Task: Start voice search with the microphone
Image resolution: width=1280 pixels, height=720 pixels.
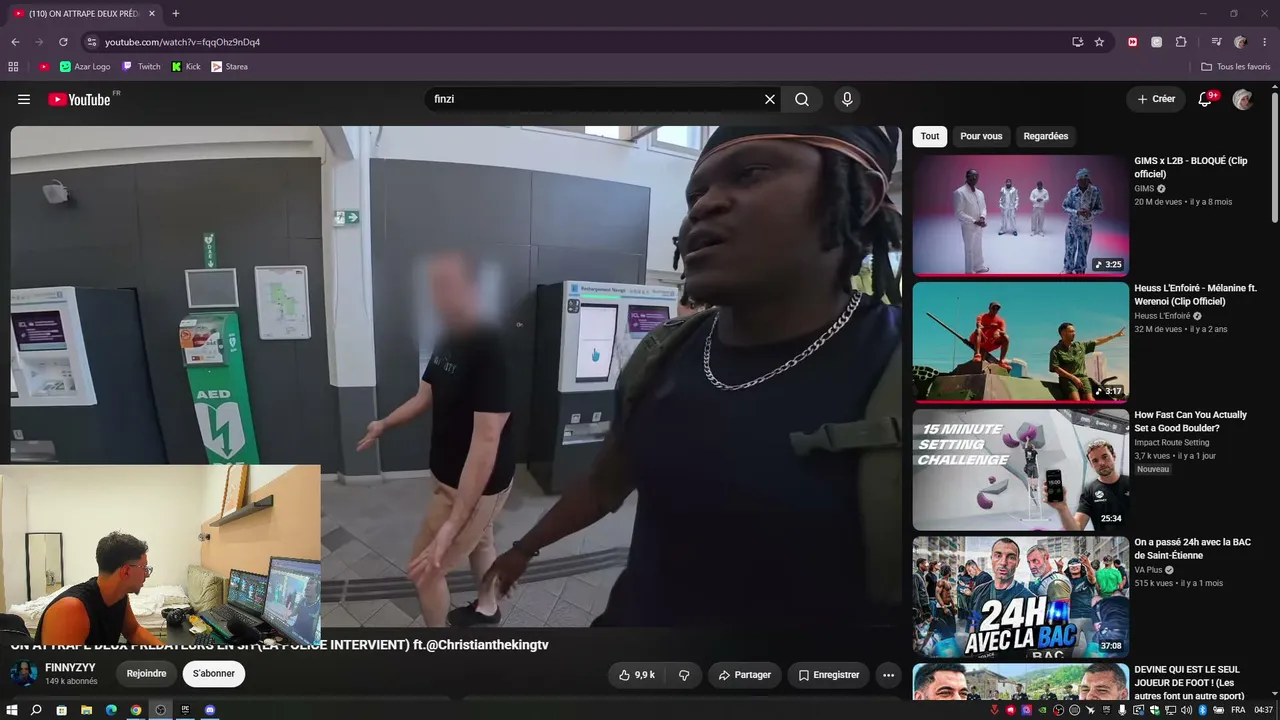Action: tap(847, 99)
